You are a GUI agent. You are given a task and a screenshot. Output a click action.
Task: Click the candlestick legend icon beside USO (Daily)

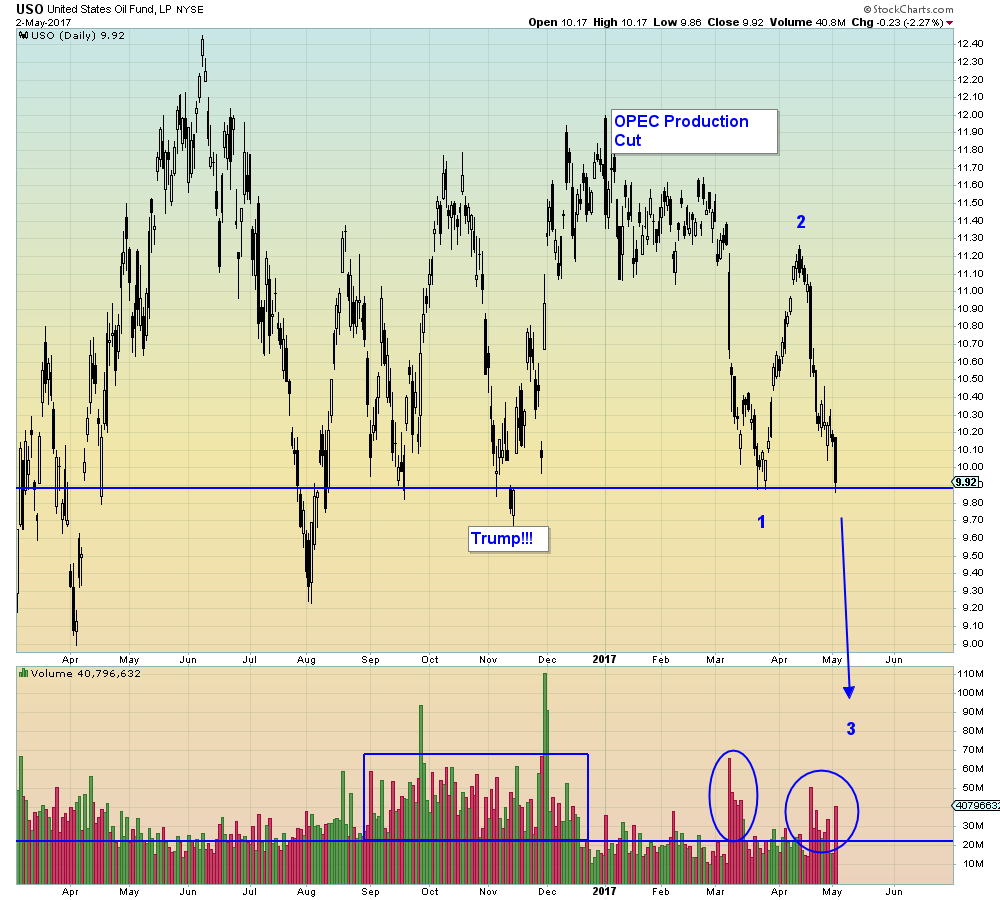click(24, 36)
